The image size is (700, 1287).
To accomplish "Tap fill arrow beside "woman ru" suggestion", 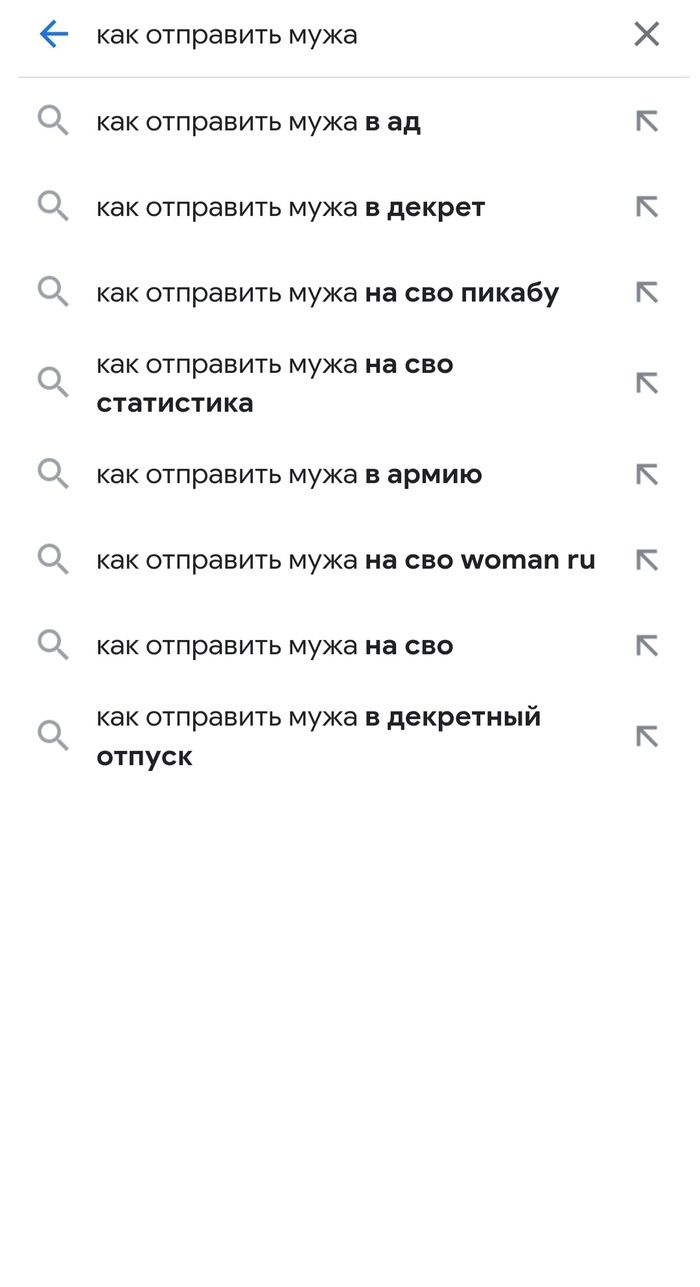I will point(647,560).
